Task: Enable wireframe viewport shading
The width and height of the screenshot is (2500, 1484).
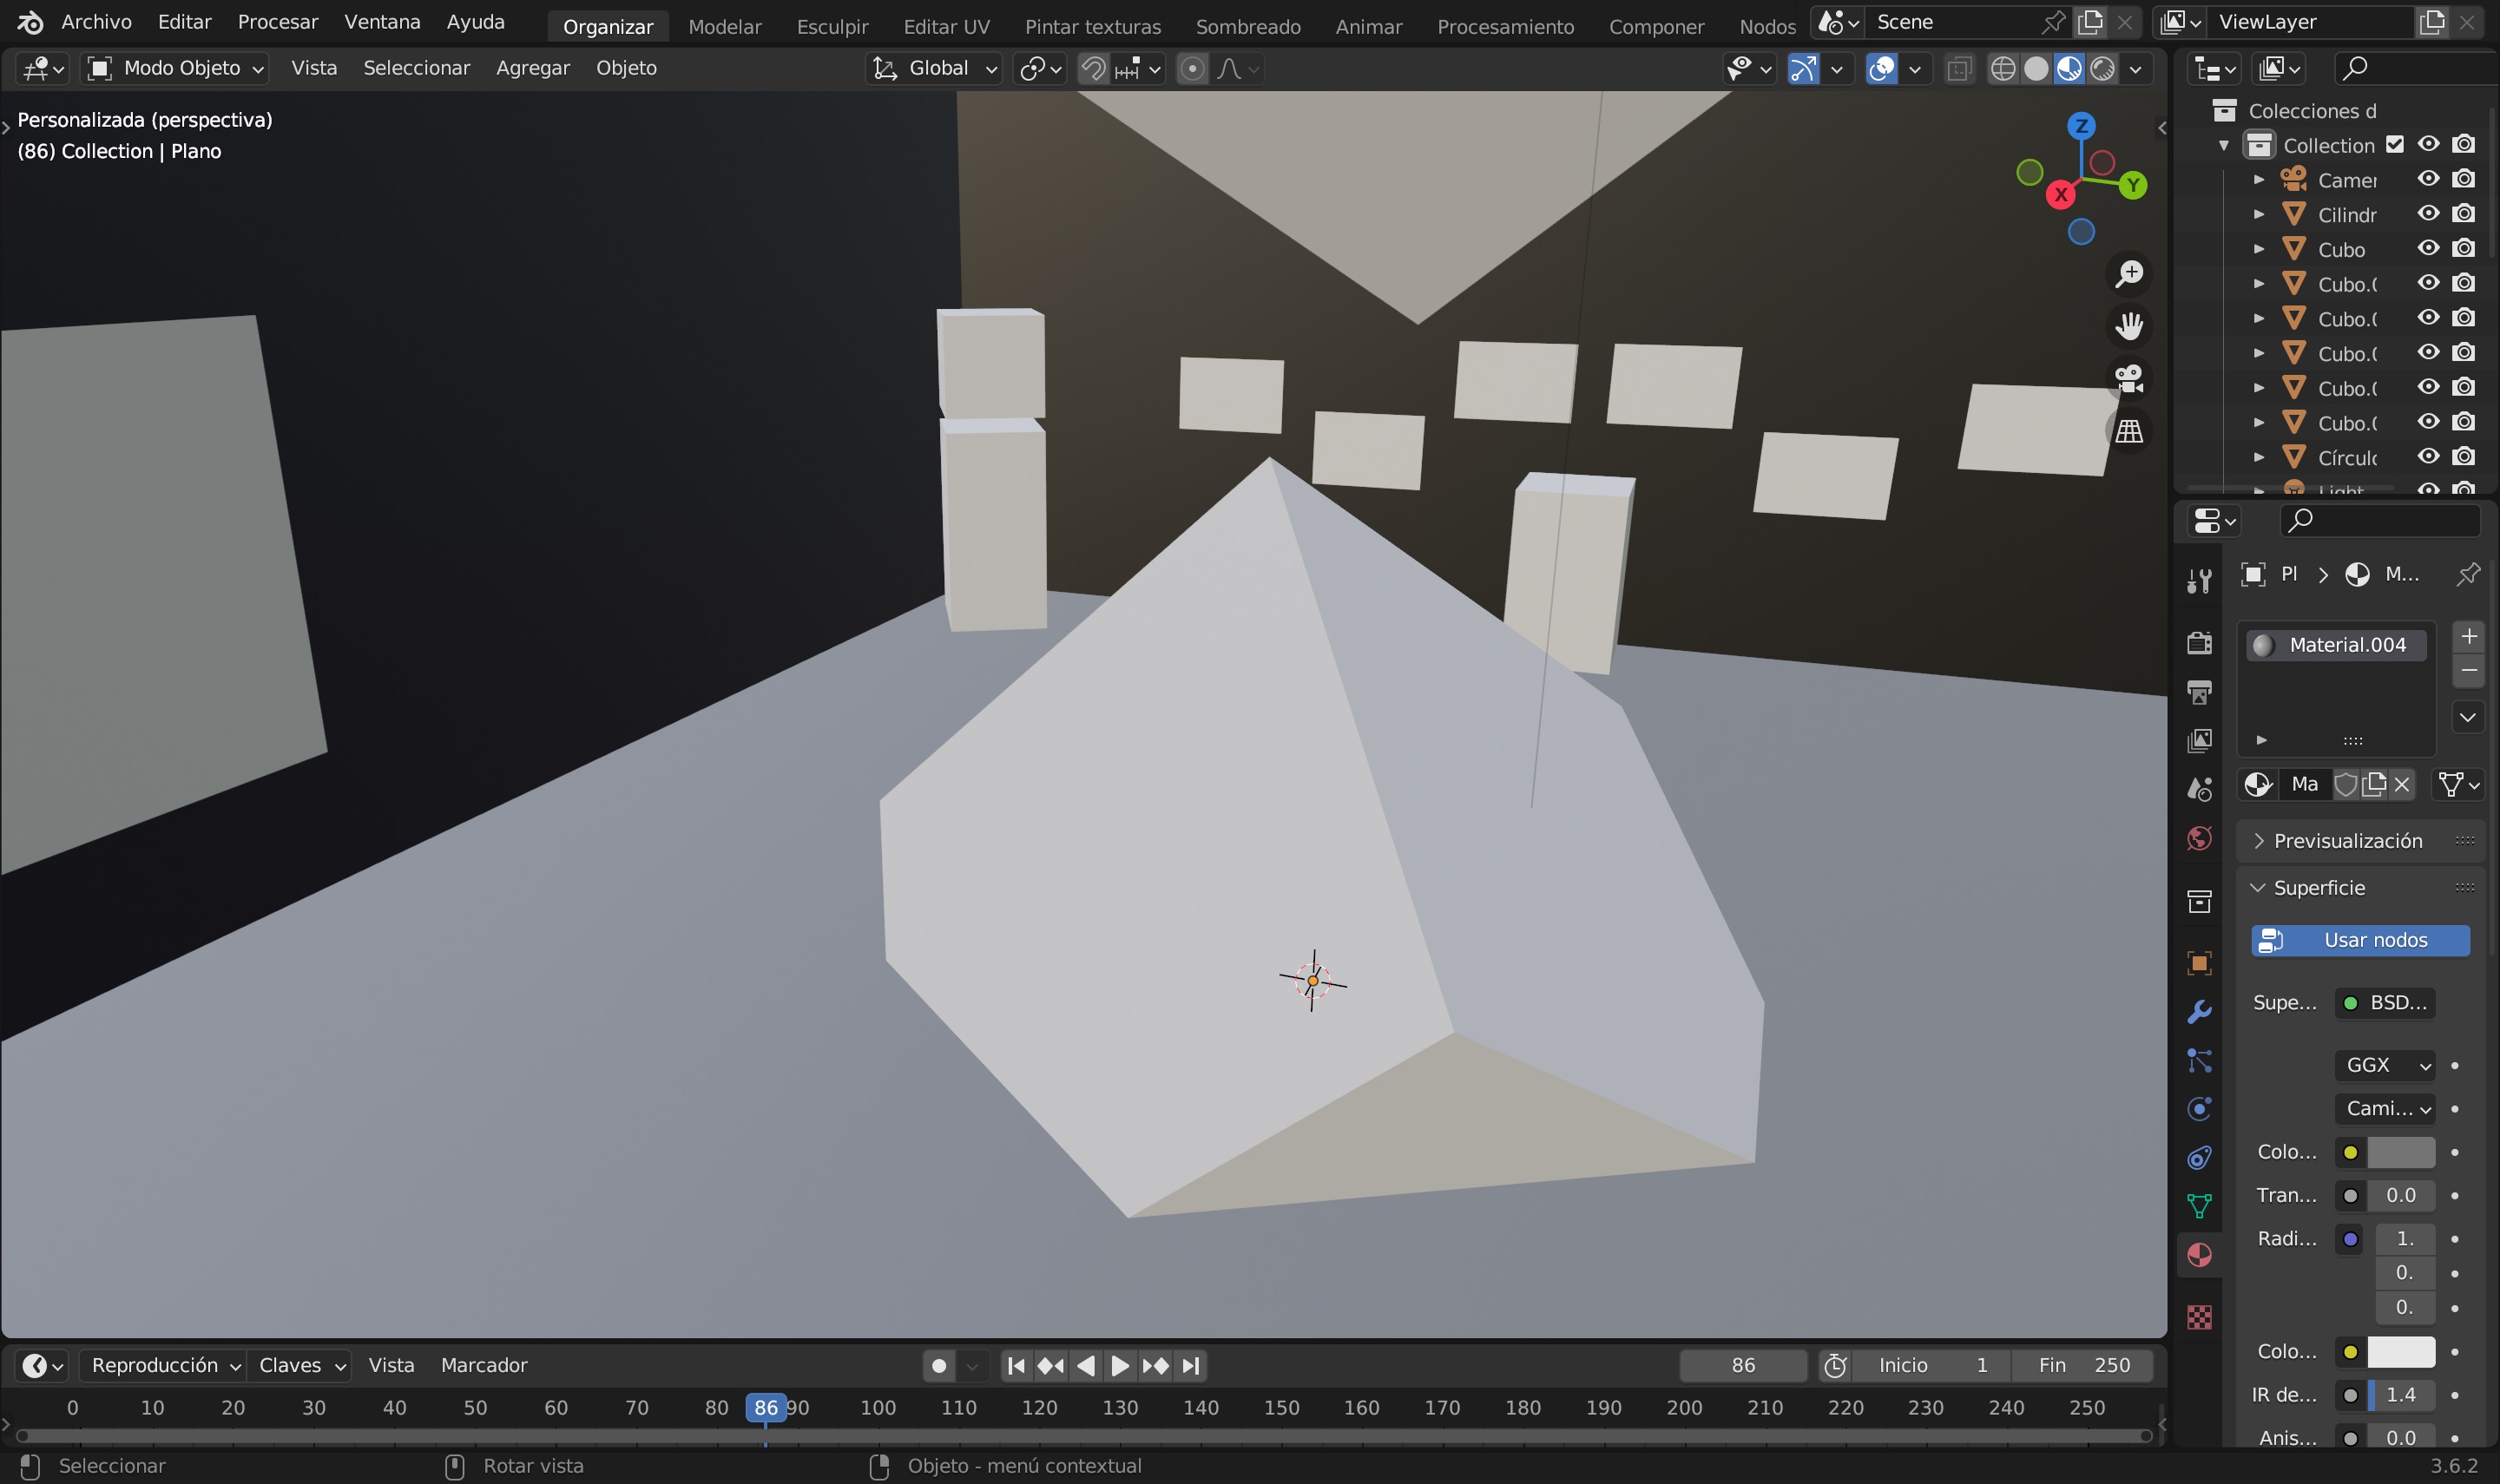Action: coord(2002,68)
